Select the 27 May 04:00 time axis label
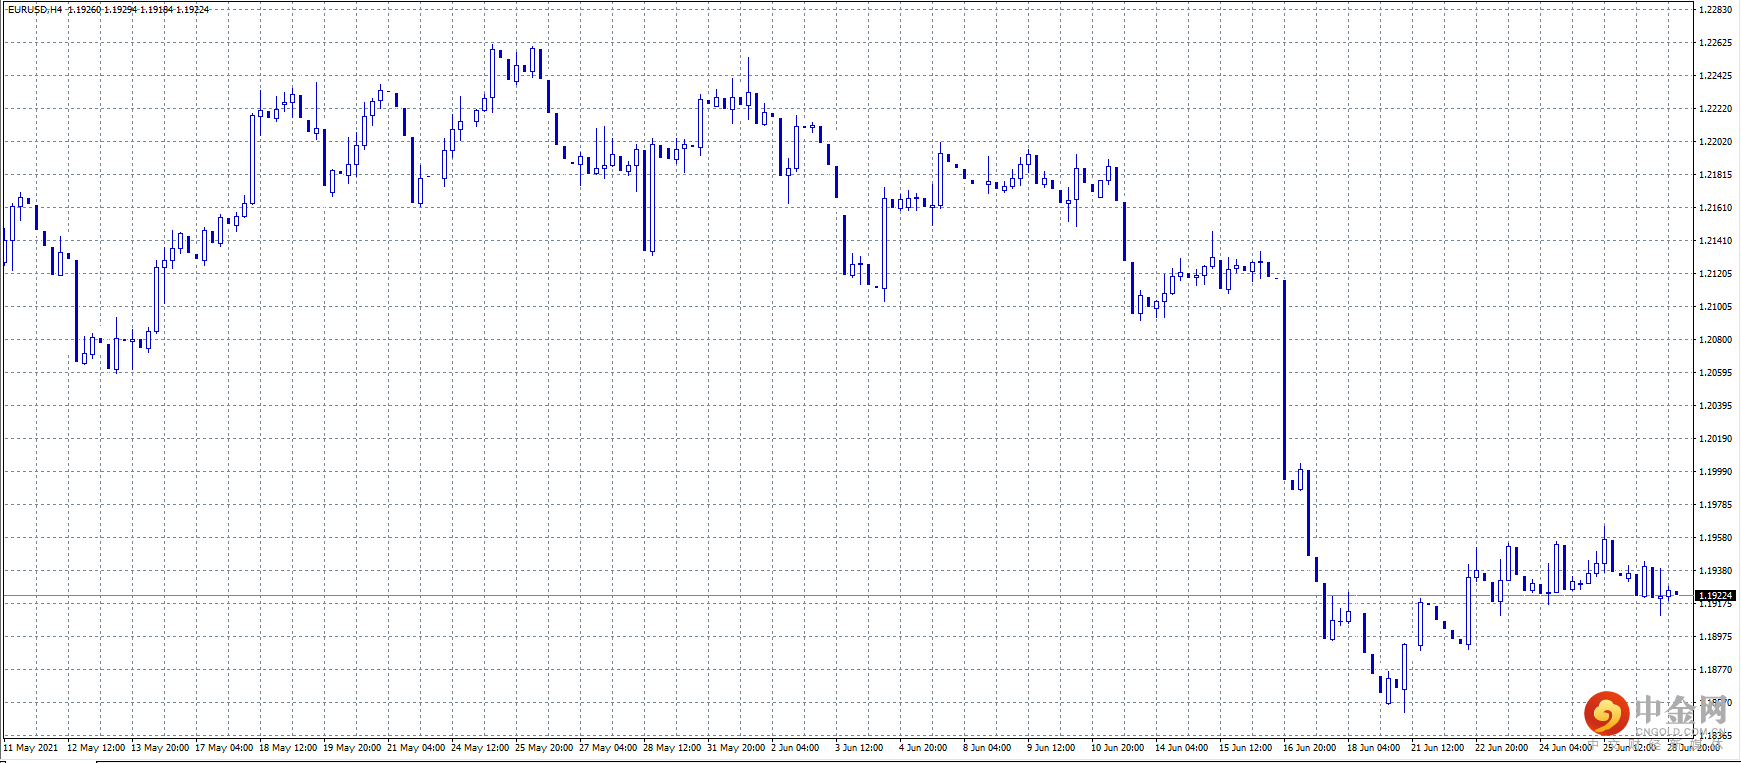1741x763 pixels. (608, 748)
